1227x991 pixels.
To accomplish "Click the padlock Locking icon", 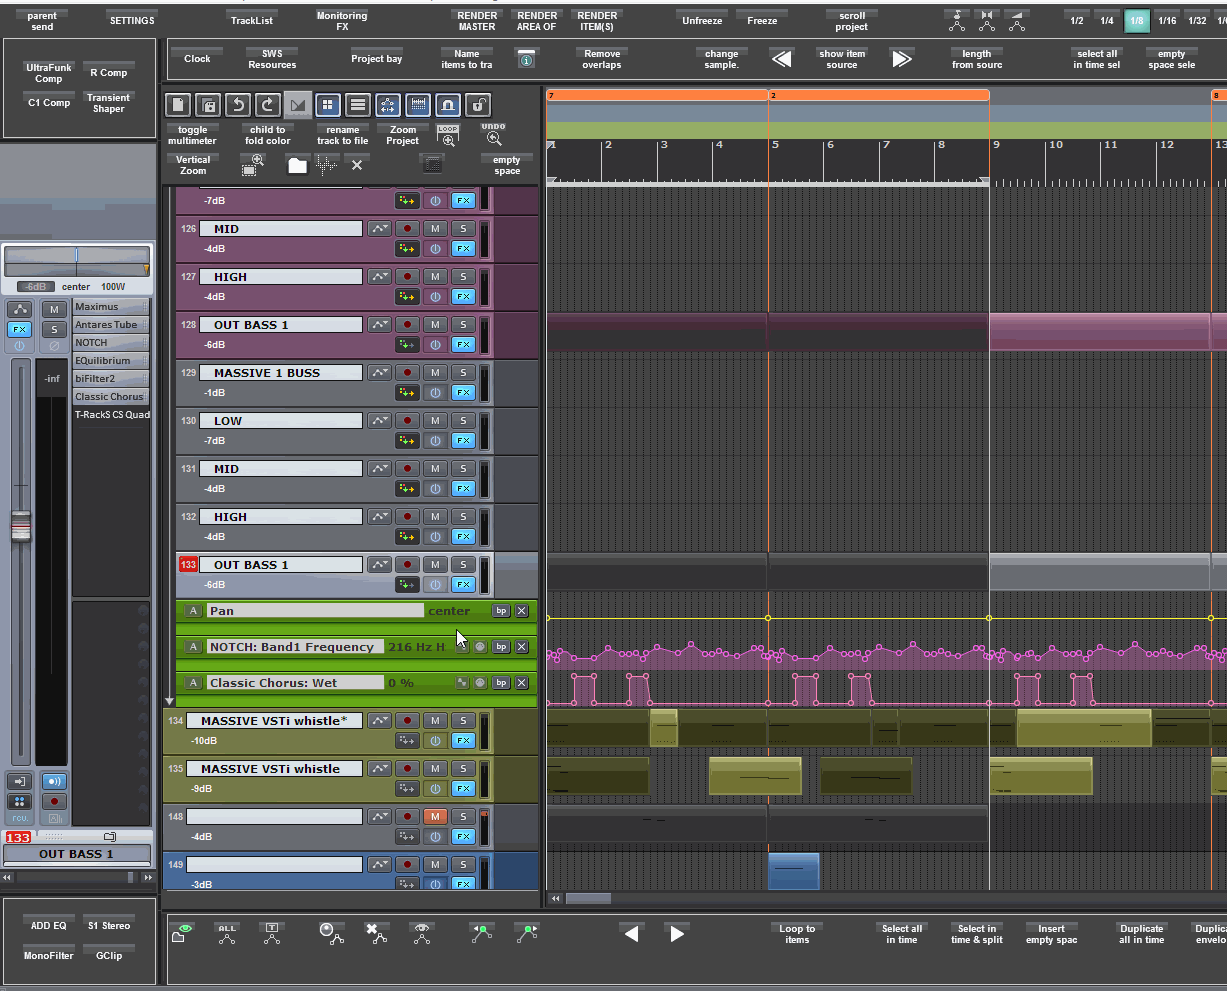I will 479,105.
